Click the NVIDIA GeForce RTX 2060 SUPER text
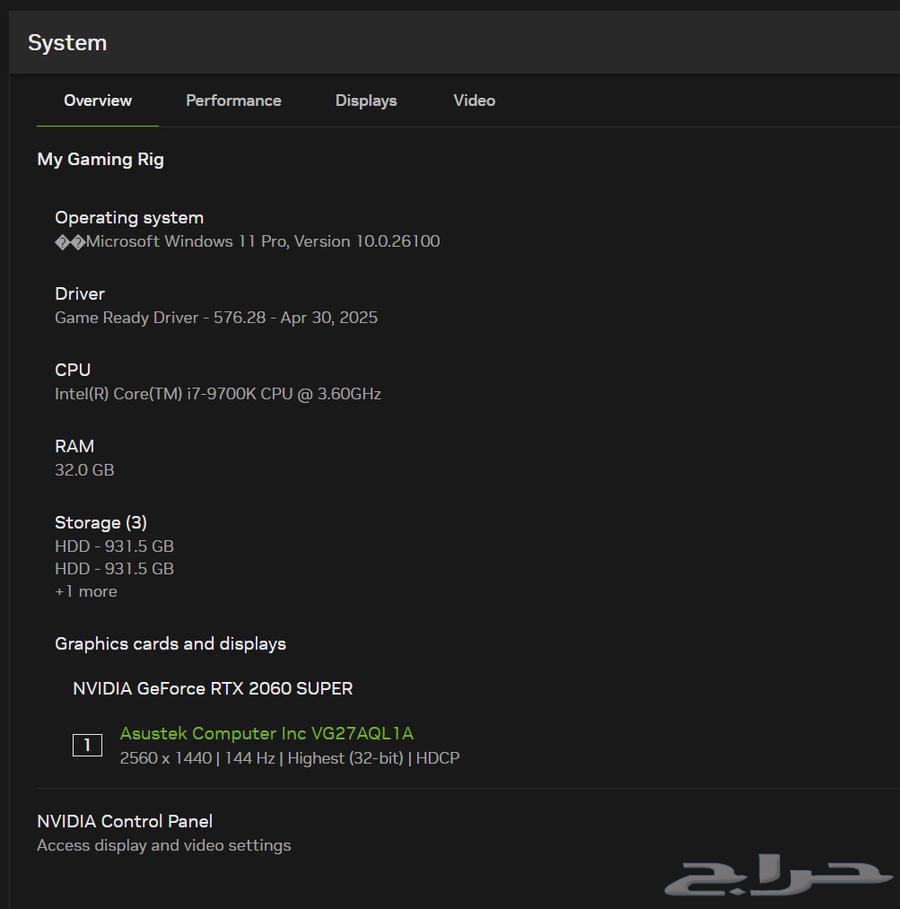 tap(213, 688)
